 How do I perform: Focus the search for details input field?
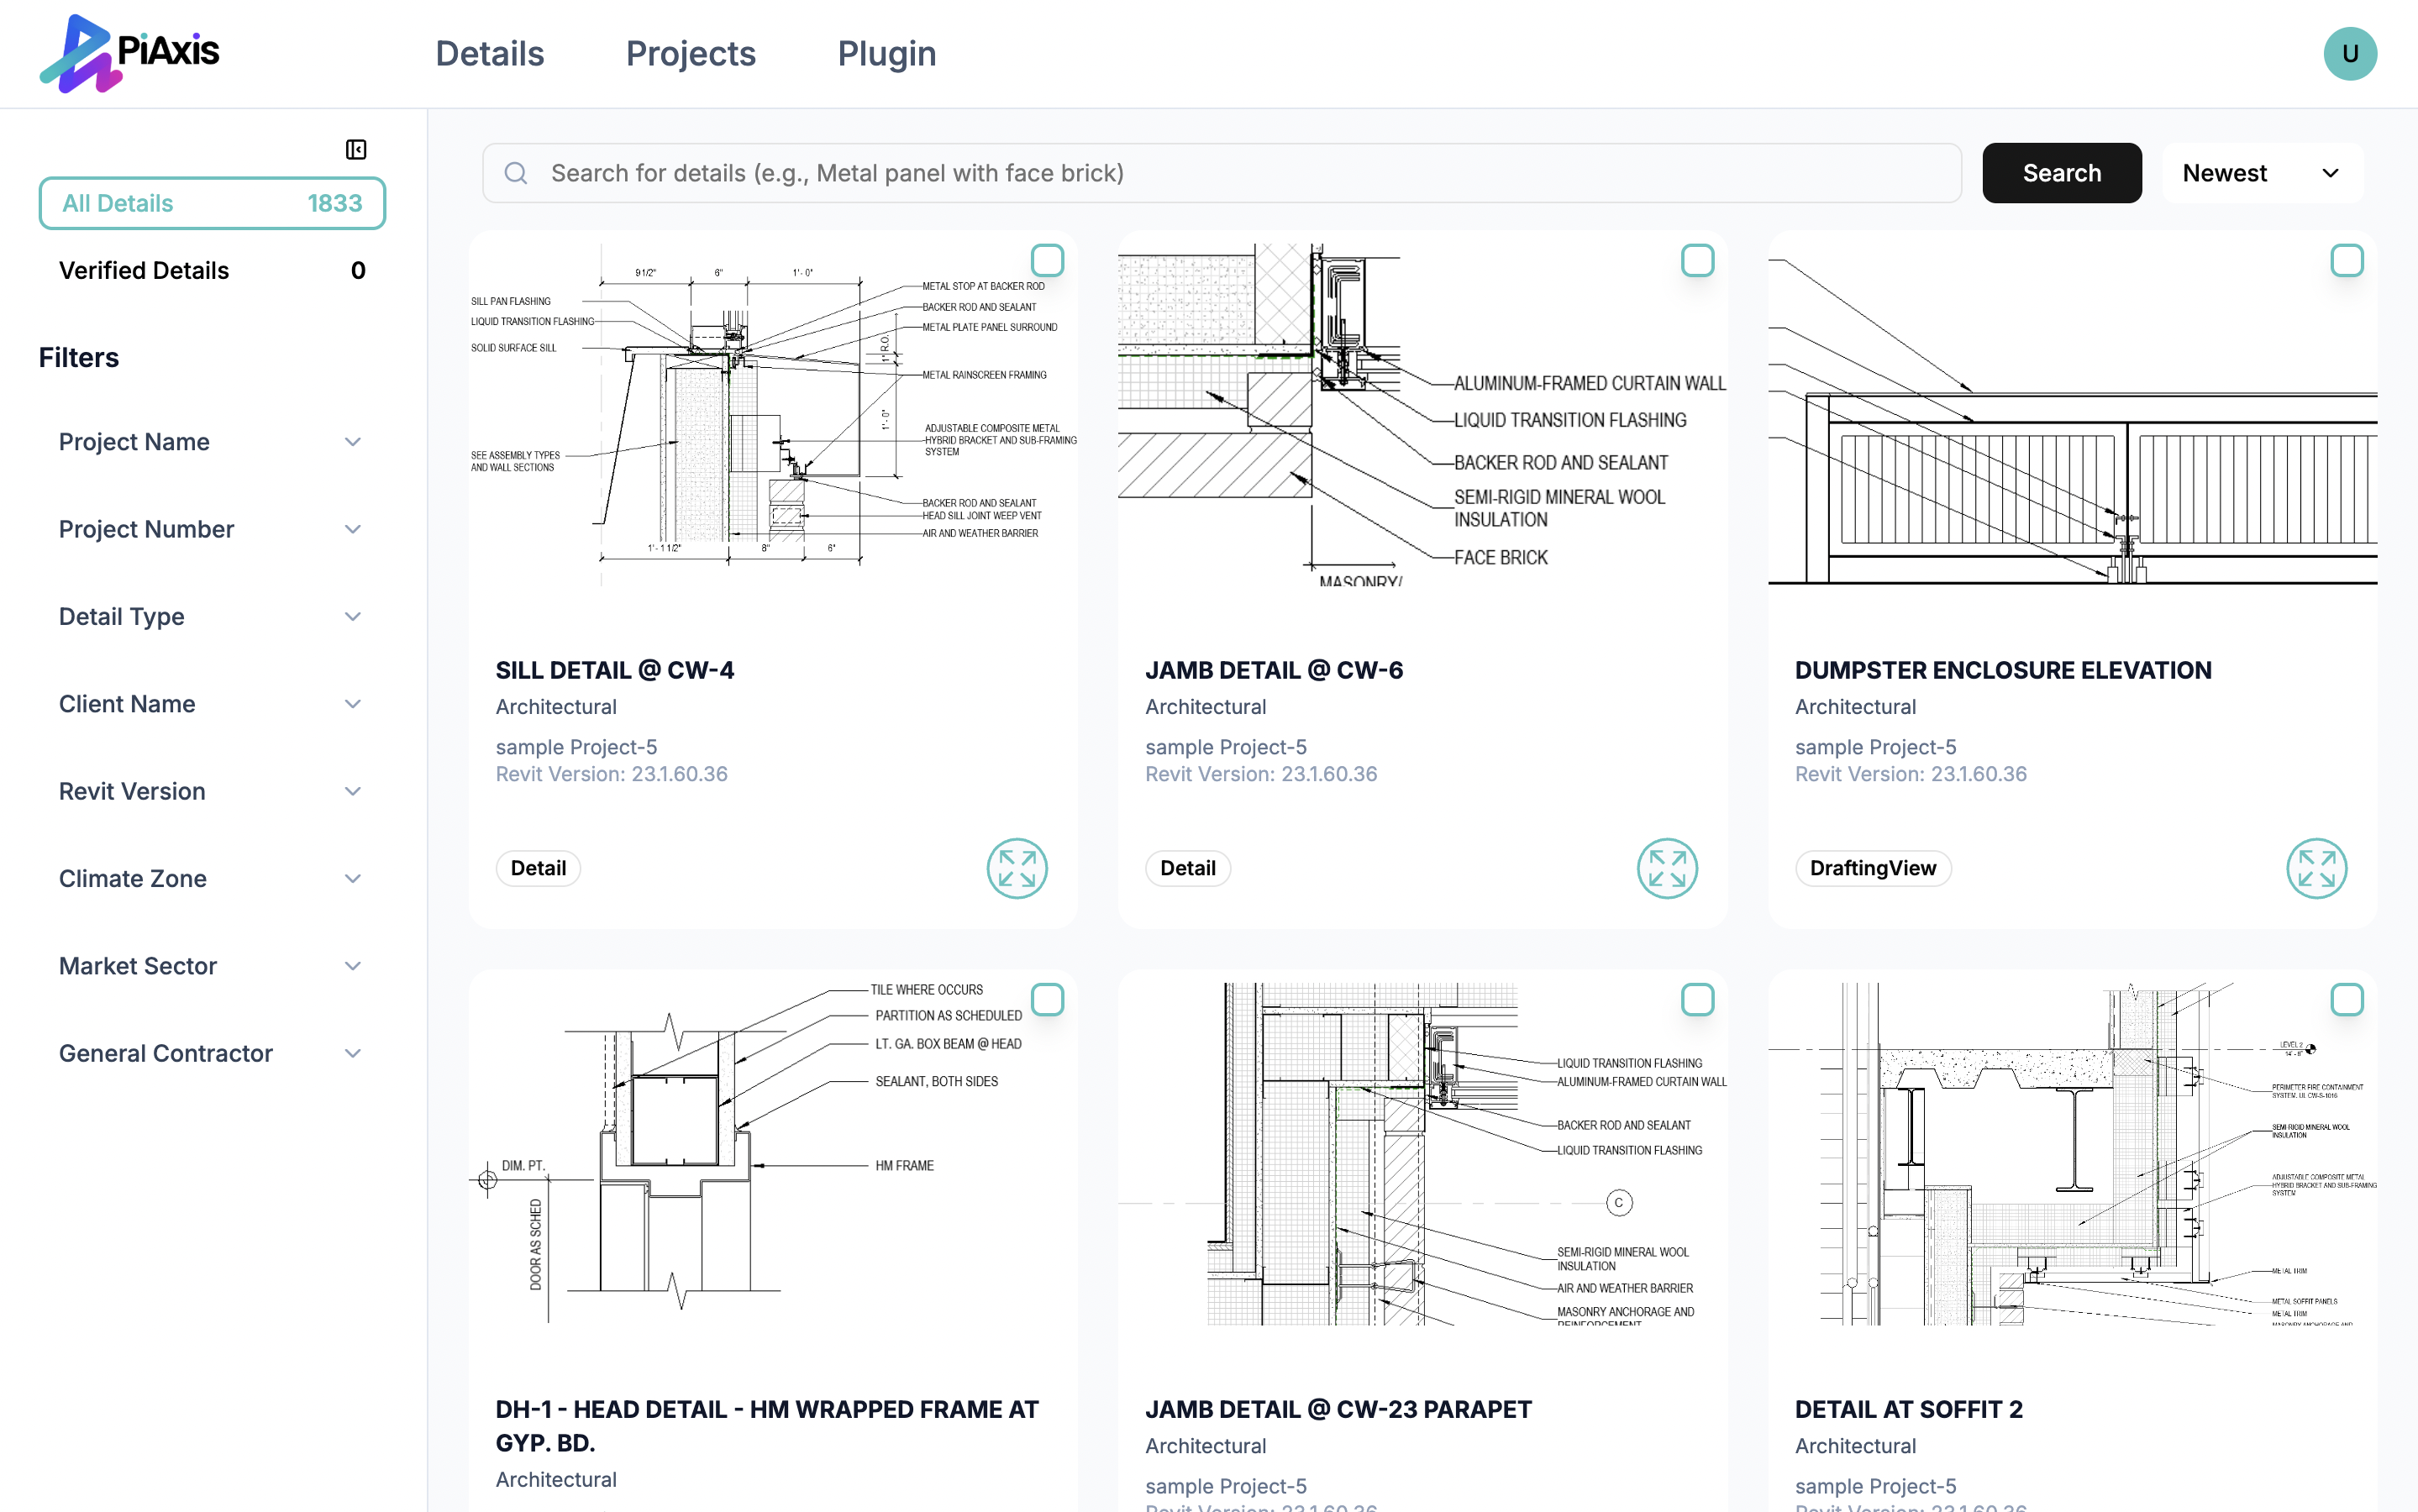pyautogui.click(x=1221, y=173)
